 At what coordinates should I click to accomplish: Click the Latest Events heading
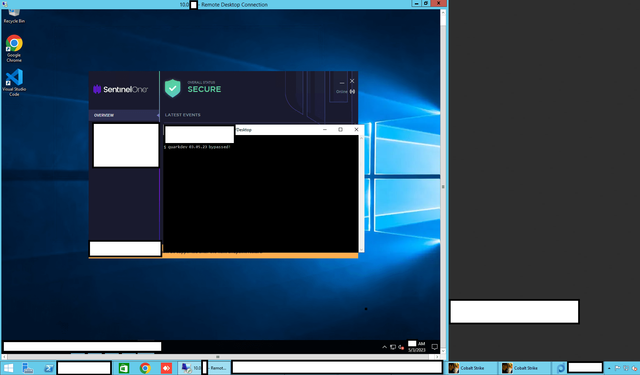click(x=182, y=115)
